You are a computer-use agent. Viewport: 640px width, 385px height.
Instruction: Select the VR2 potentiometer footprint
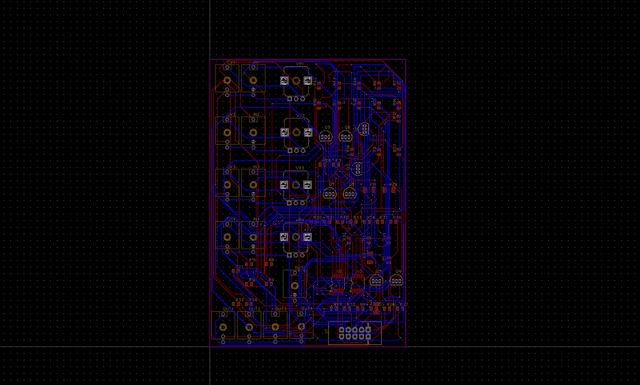tap(296, 134)
